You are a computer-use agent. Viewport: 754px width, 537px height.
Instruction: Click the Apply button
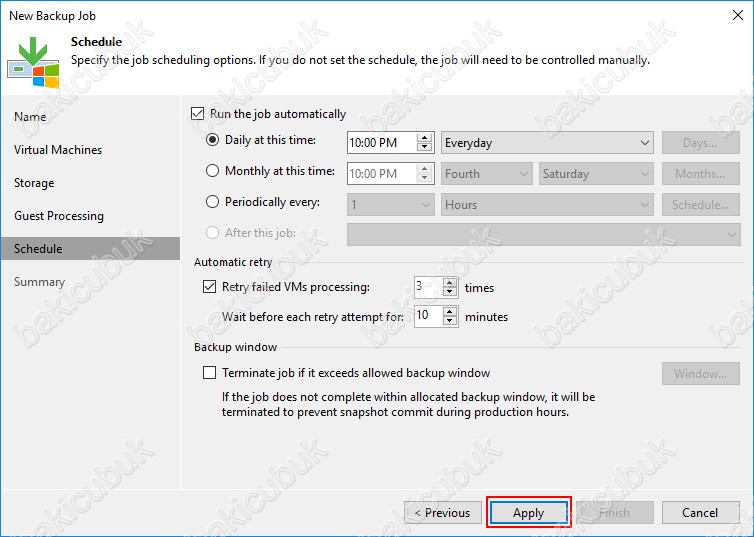[x=528, y=512]
